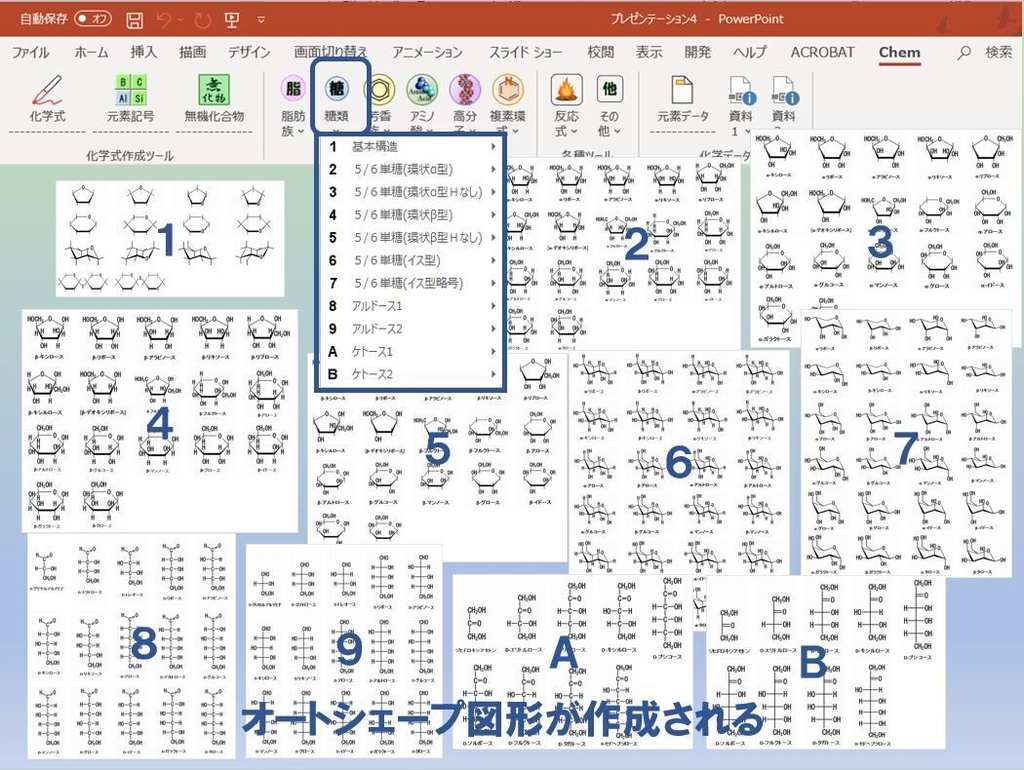Select menu item 2 5/6単糖(環状α型)
Viewport: 1024px width, 770px height.
pyautogui.click(x=410, y=169)
